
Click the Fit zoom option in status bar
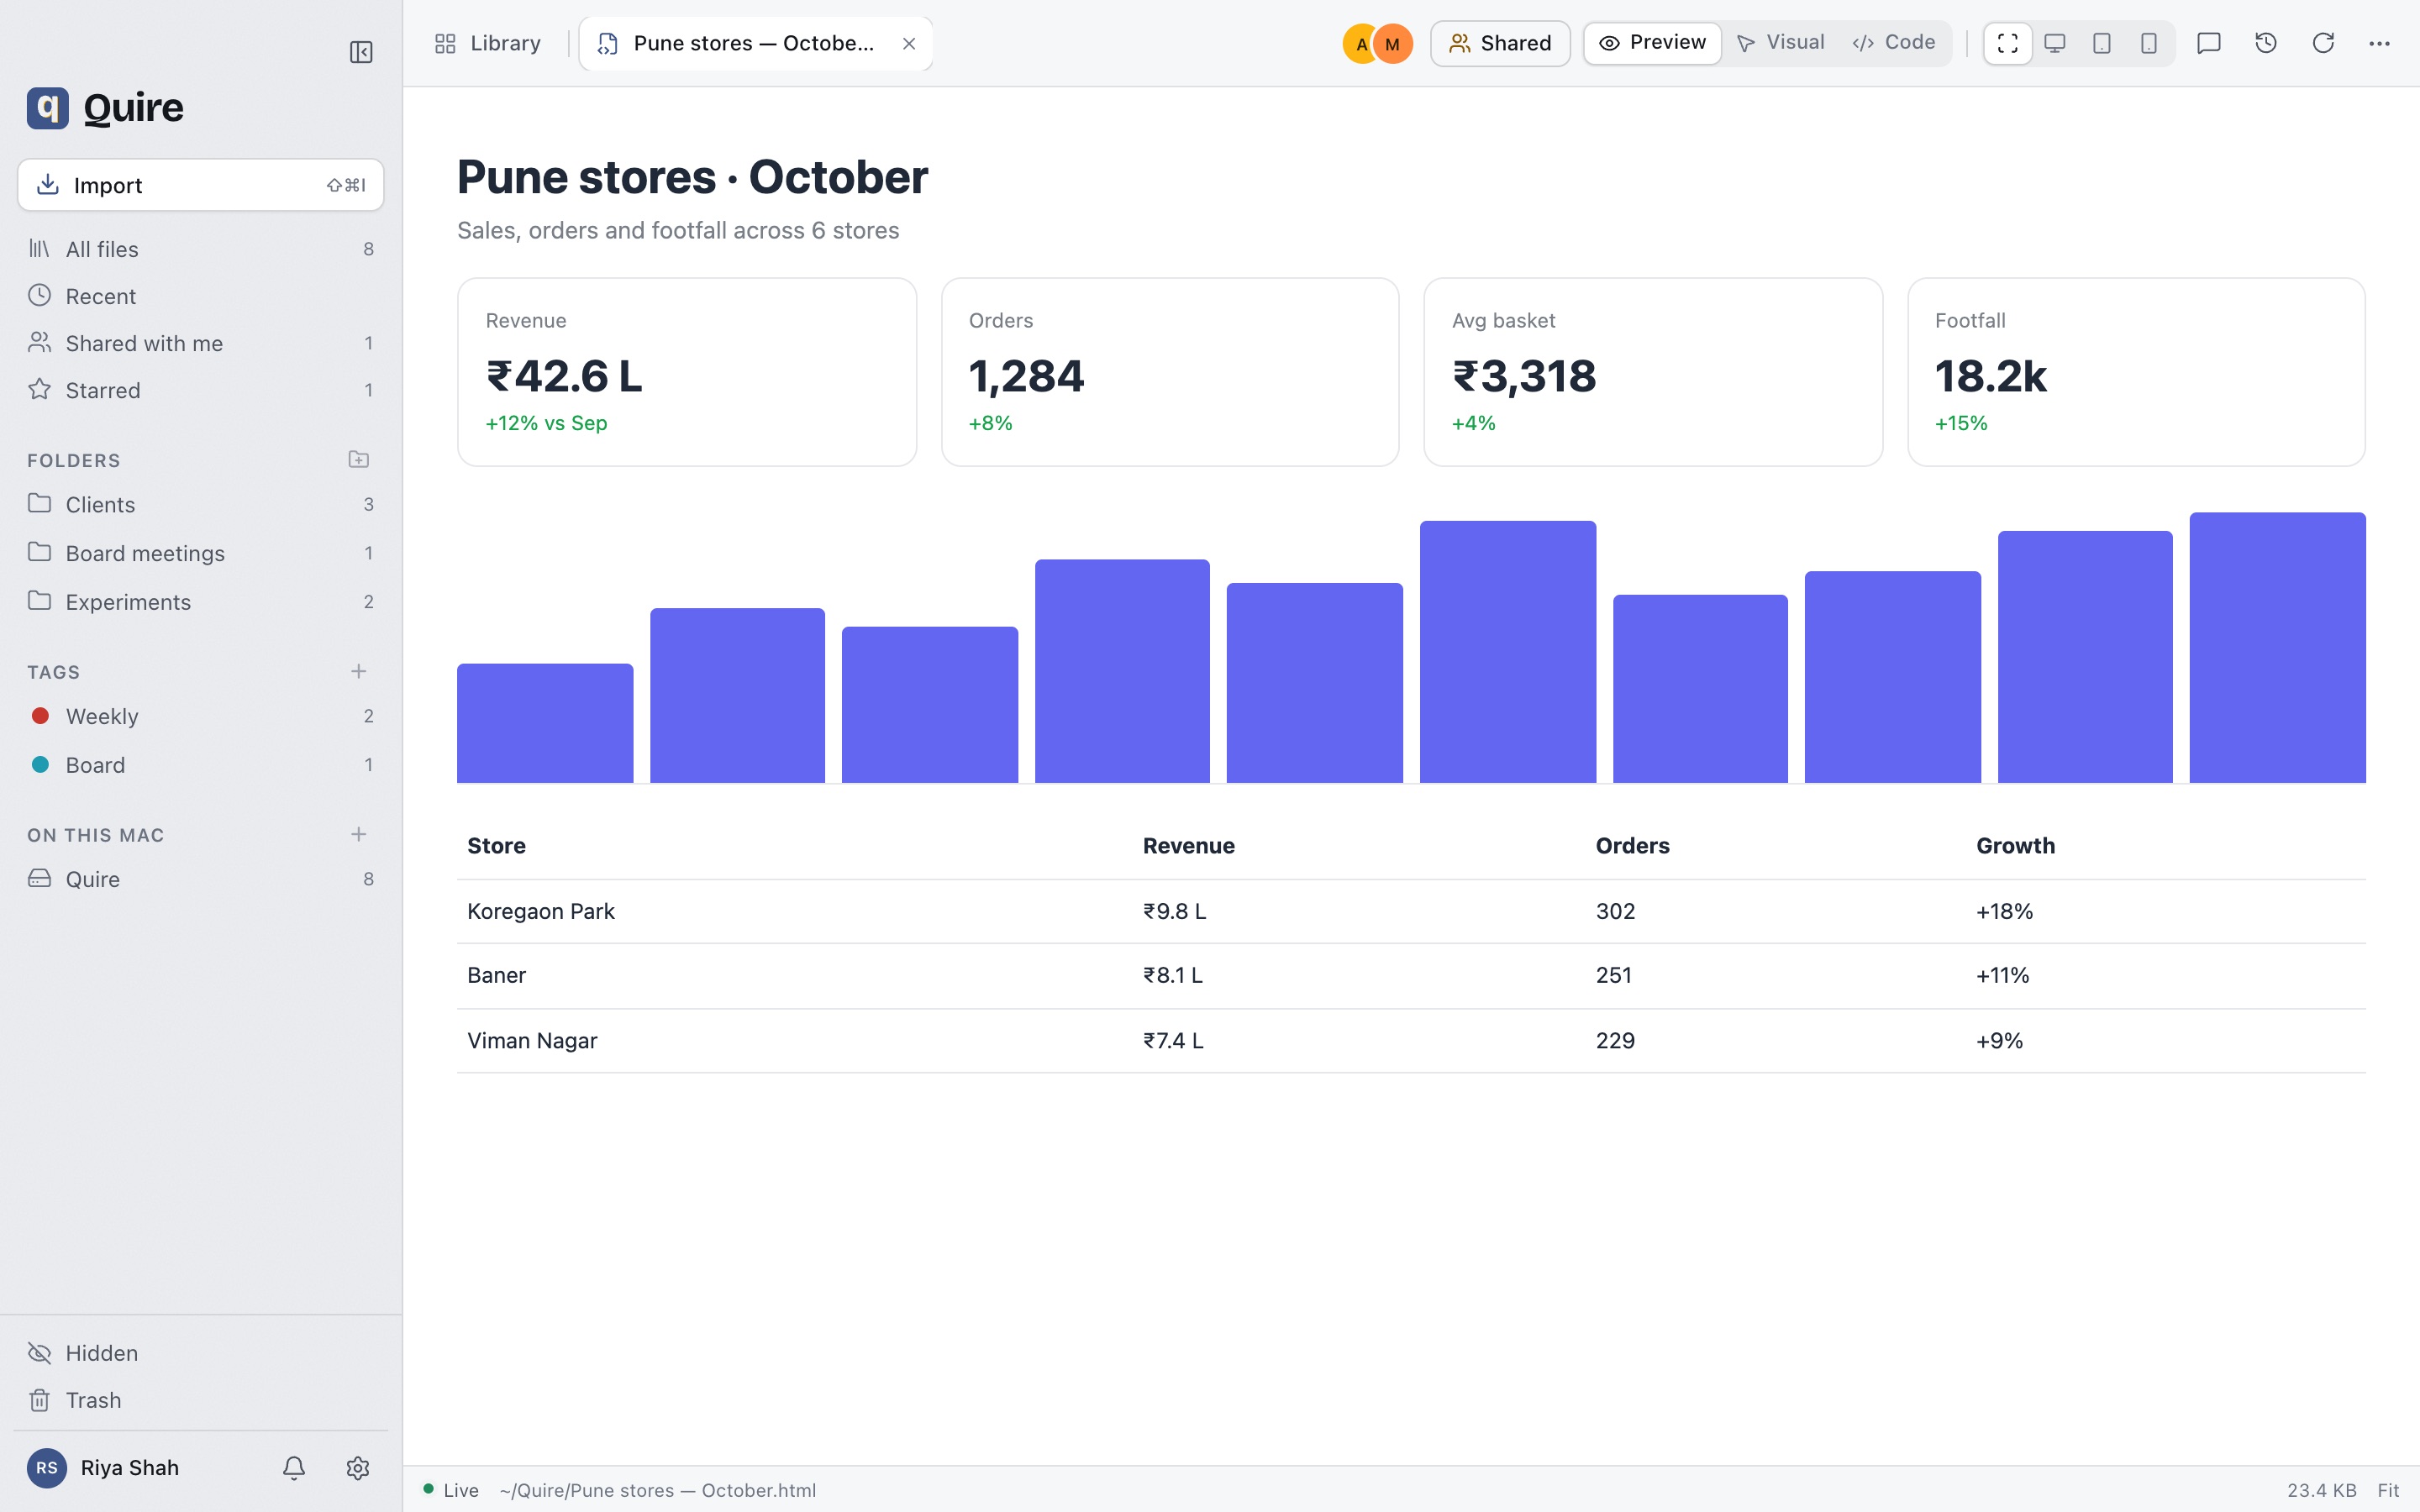click(2388, 1490)
